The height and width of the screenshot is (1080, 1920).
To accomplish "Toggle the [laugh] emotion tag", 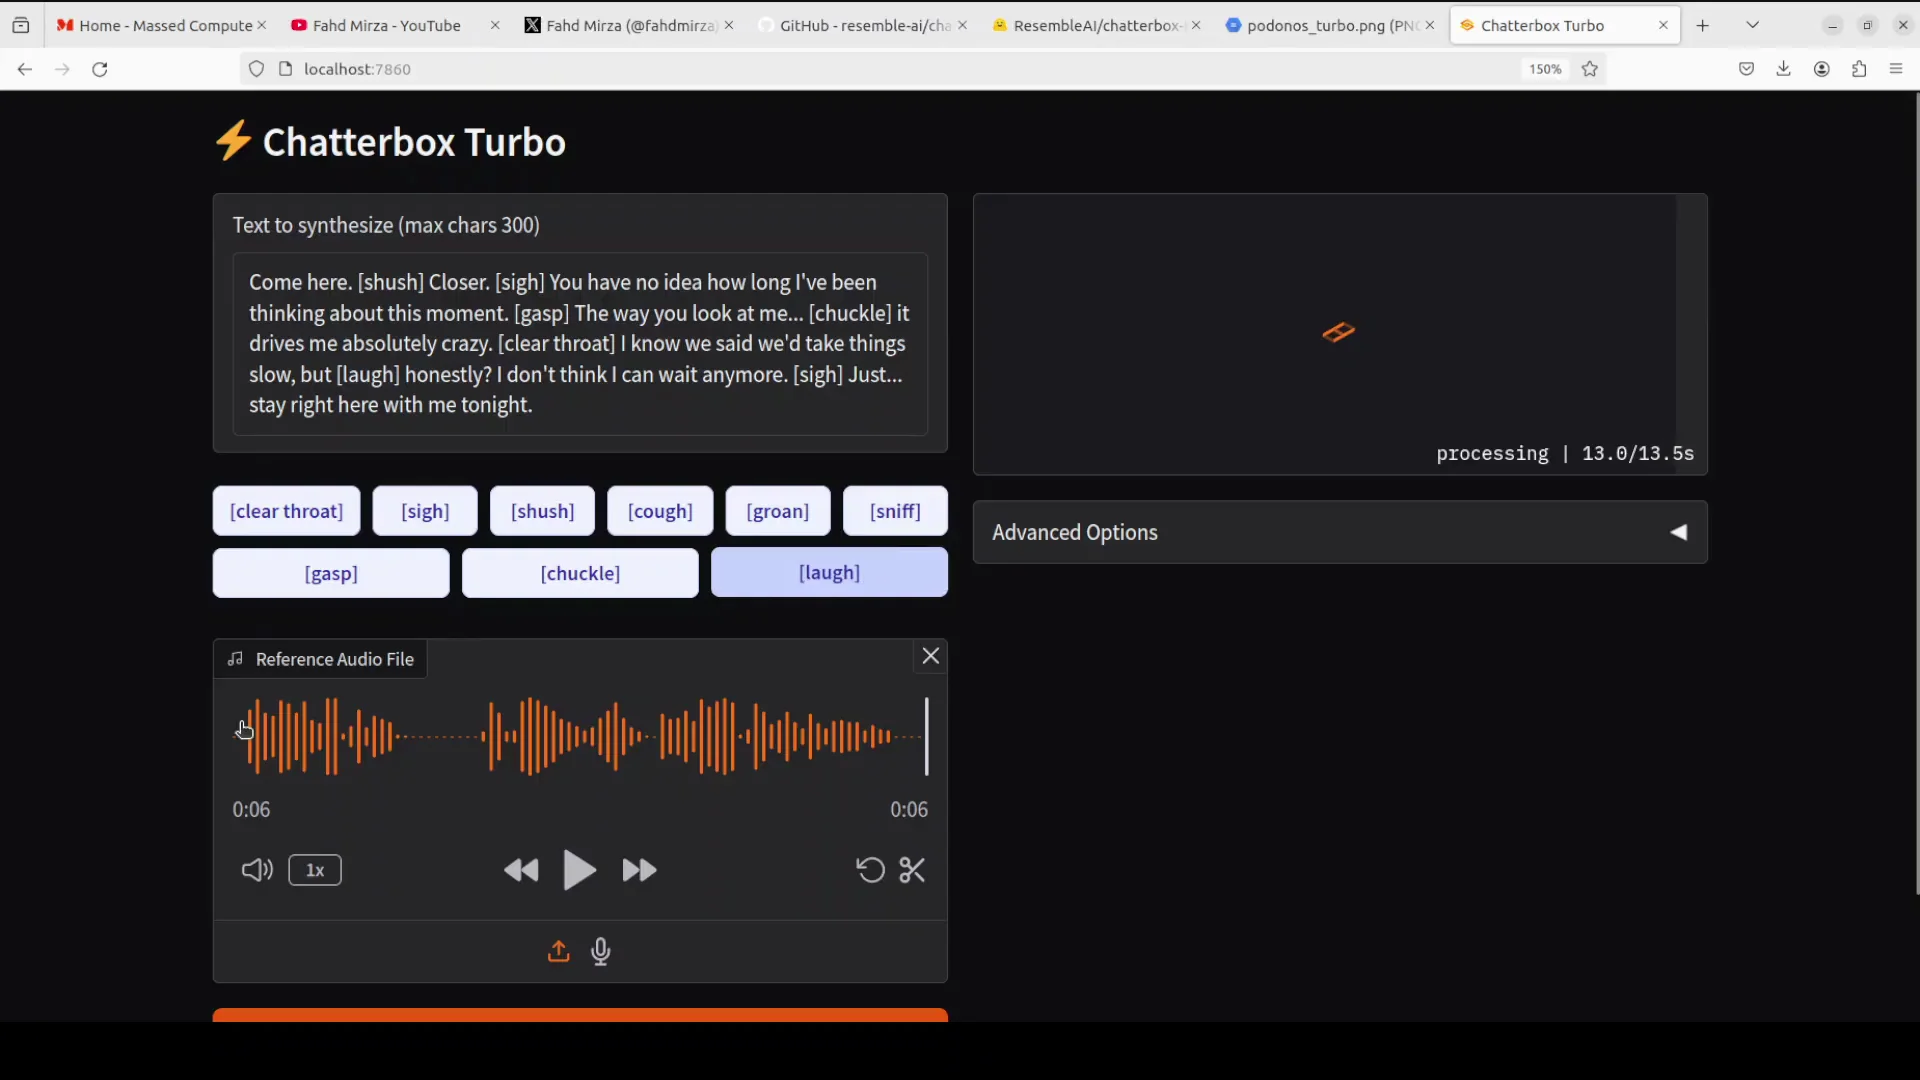I will click(829, 572).
